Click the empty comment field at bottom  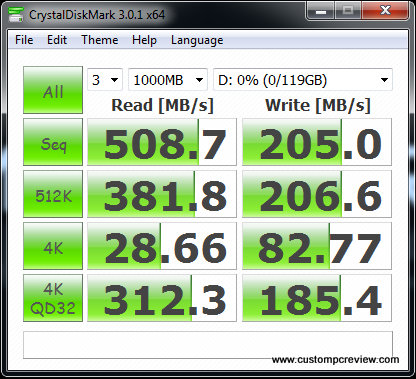click(x=208, y=345)
